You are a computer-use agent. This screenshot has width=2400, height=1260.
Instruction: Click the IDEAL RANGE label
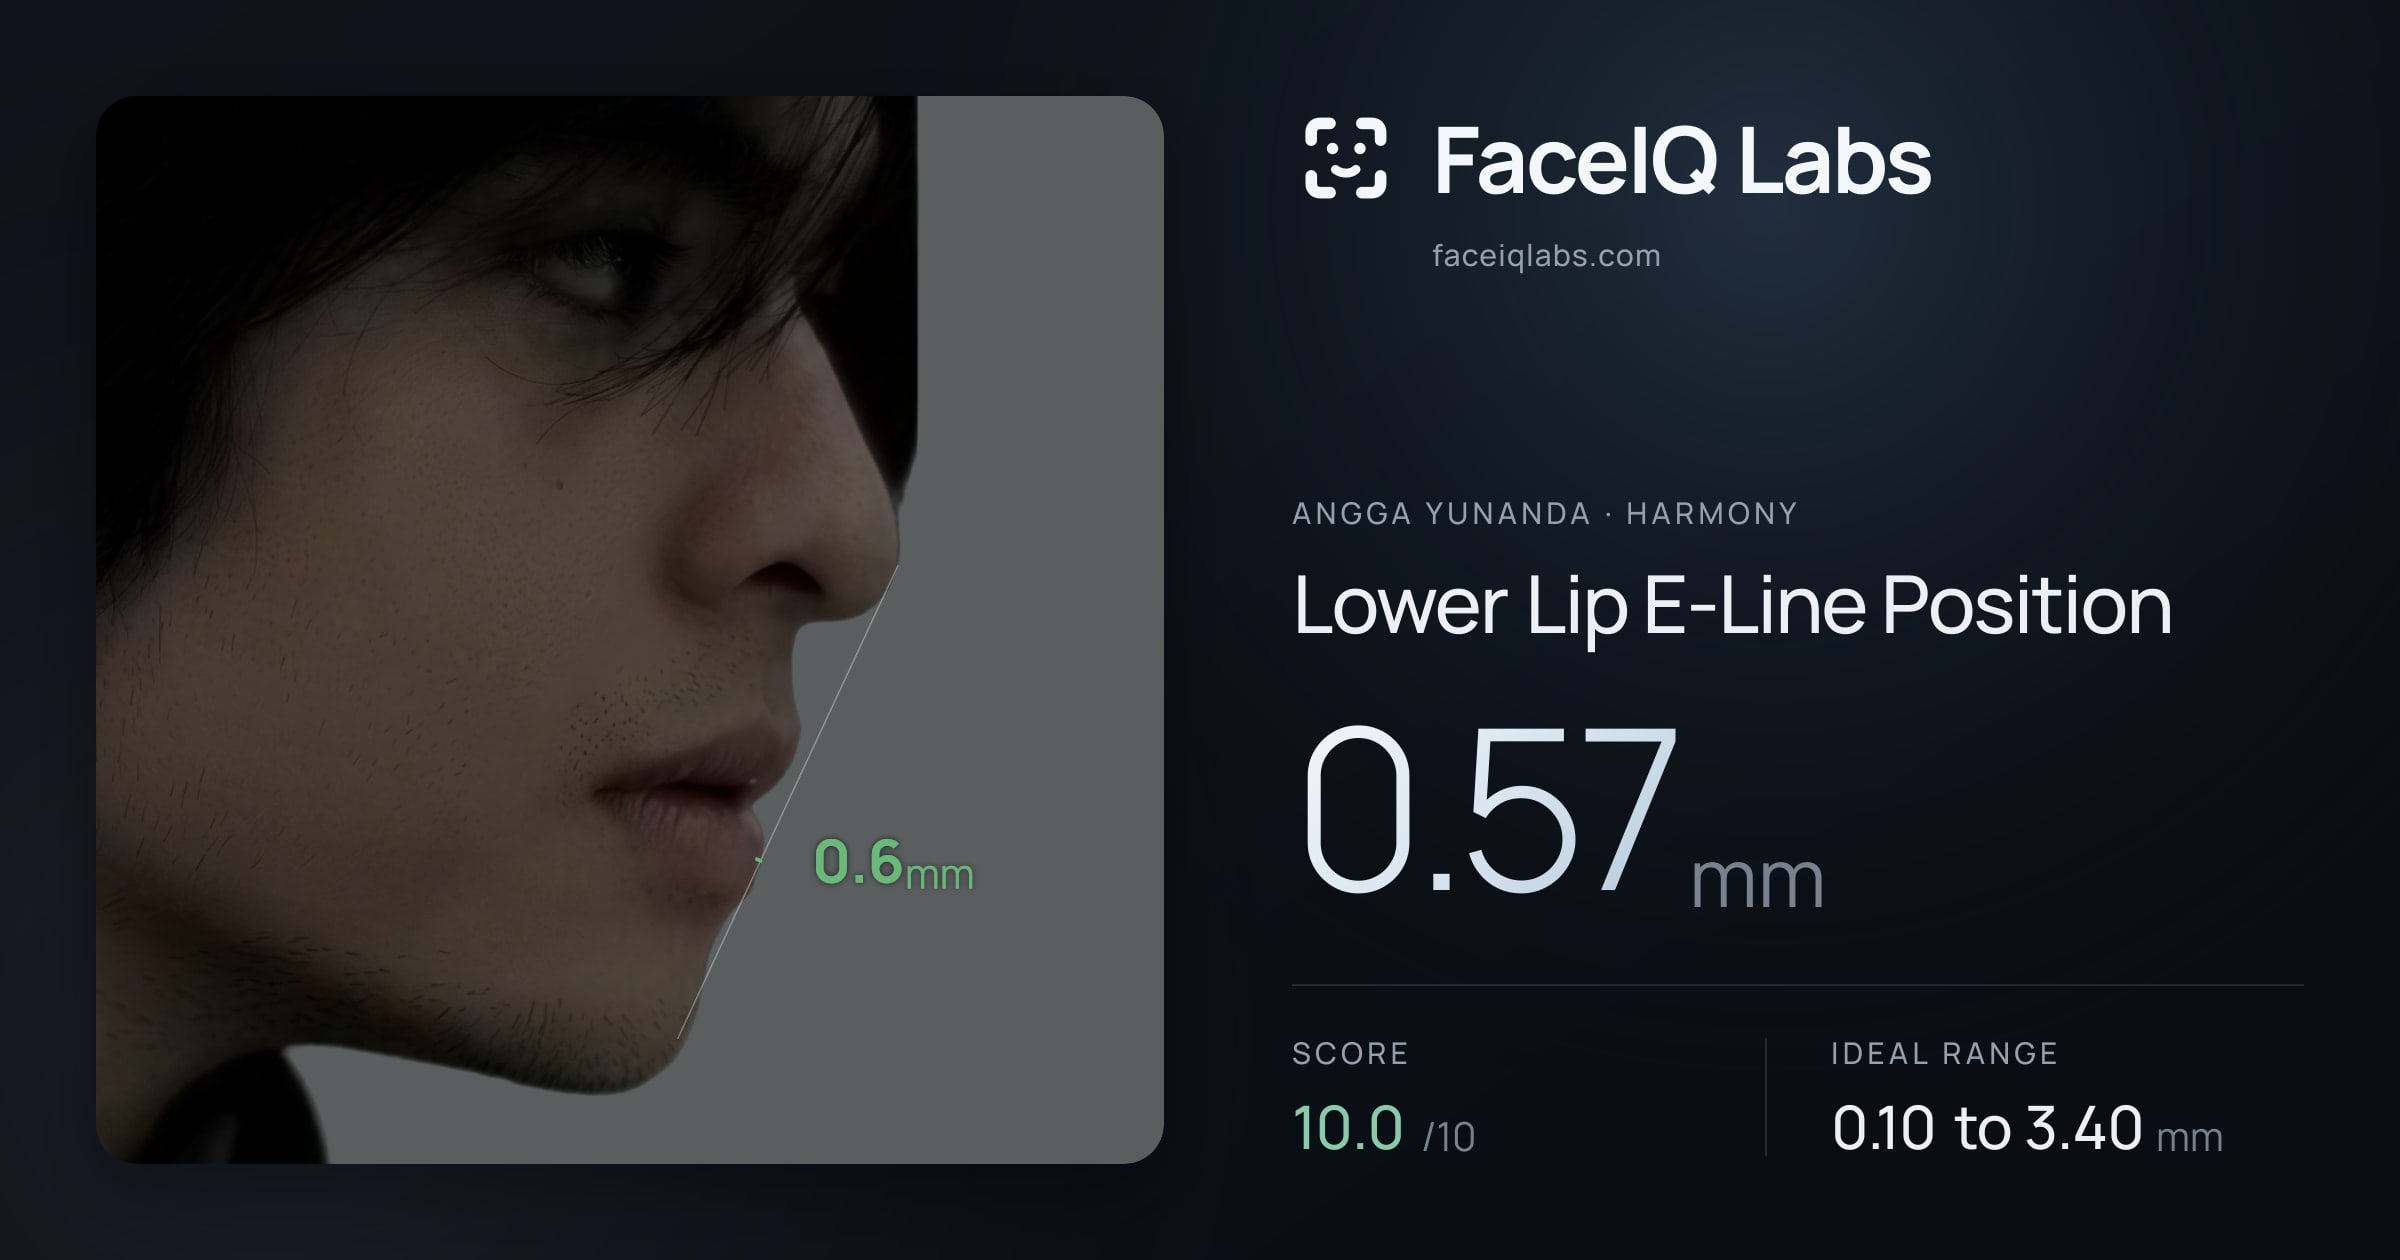coord(1944,1053)
